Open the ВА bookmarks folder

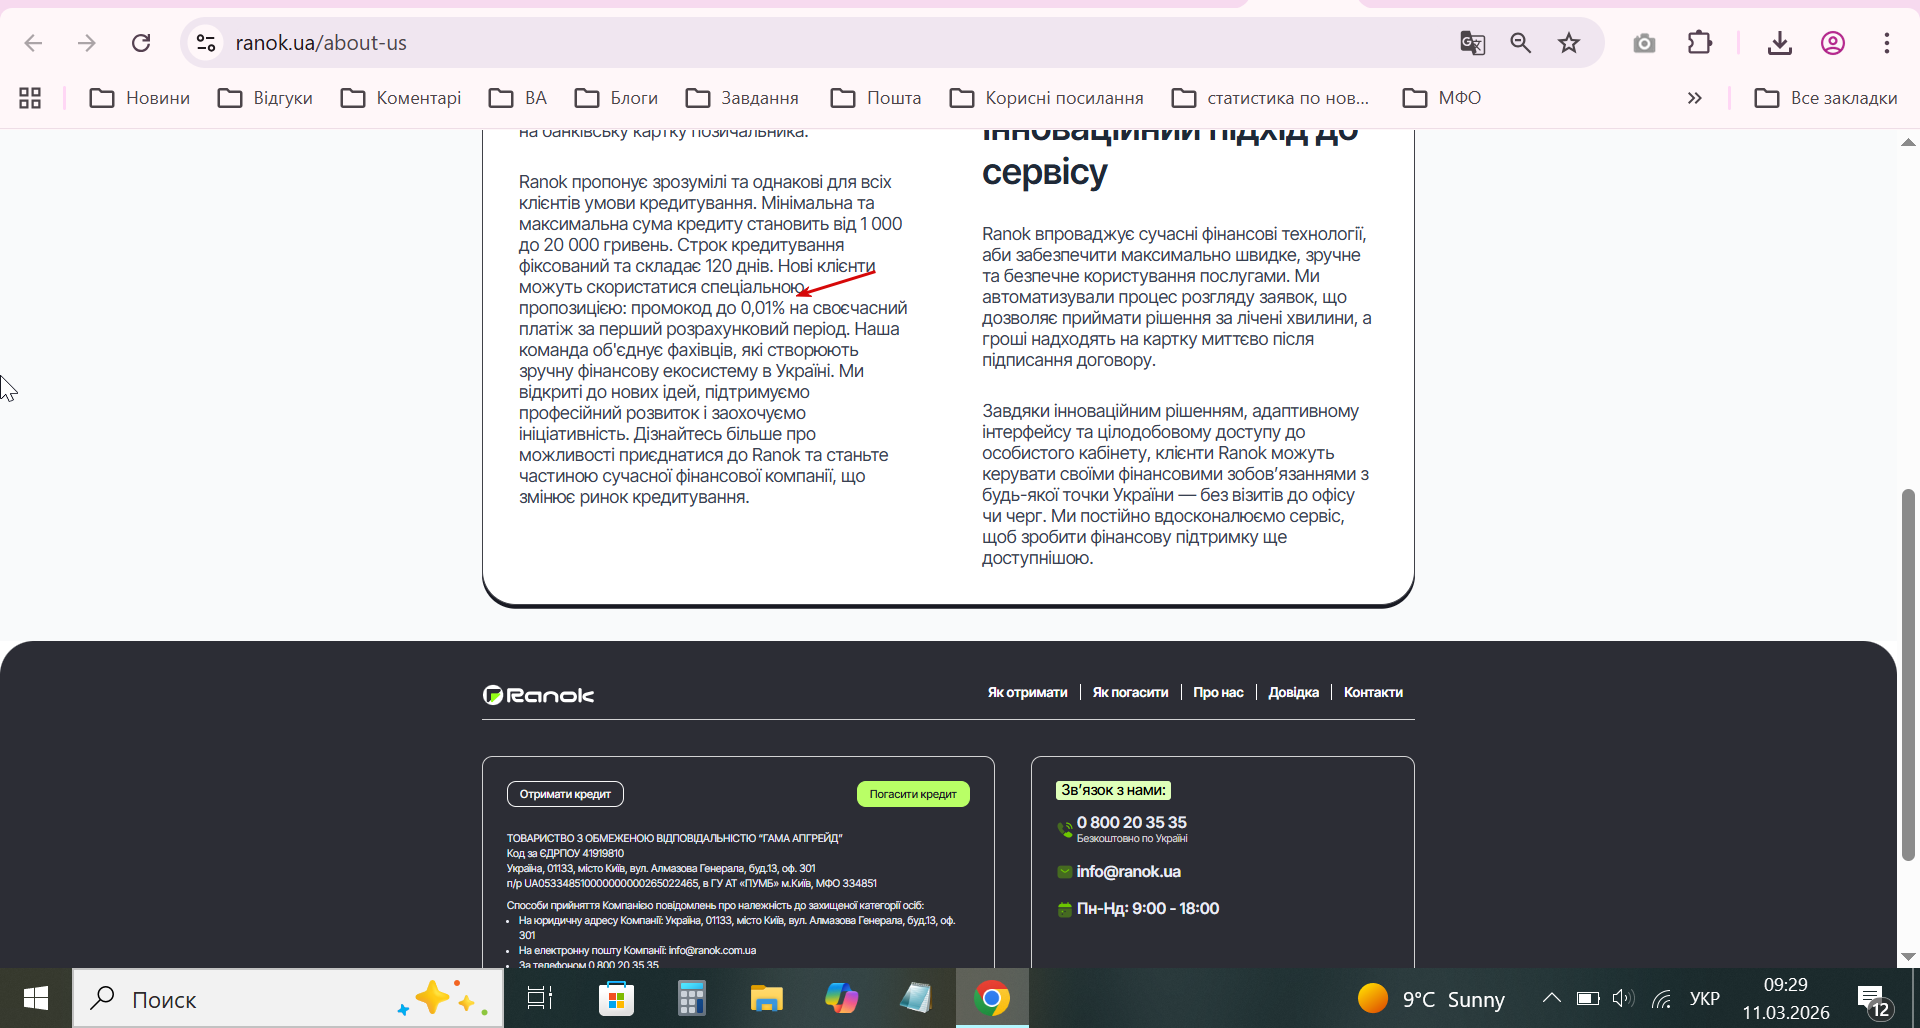click(518, 98)
